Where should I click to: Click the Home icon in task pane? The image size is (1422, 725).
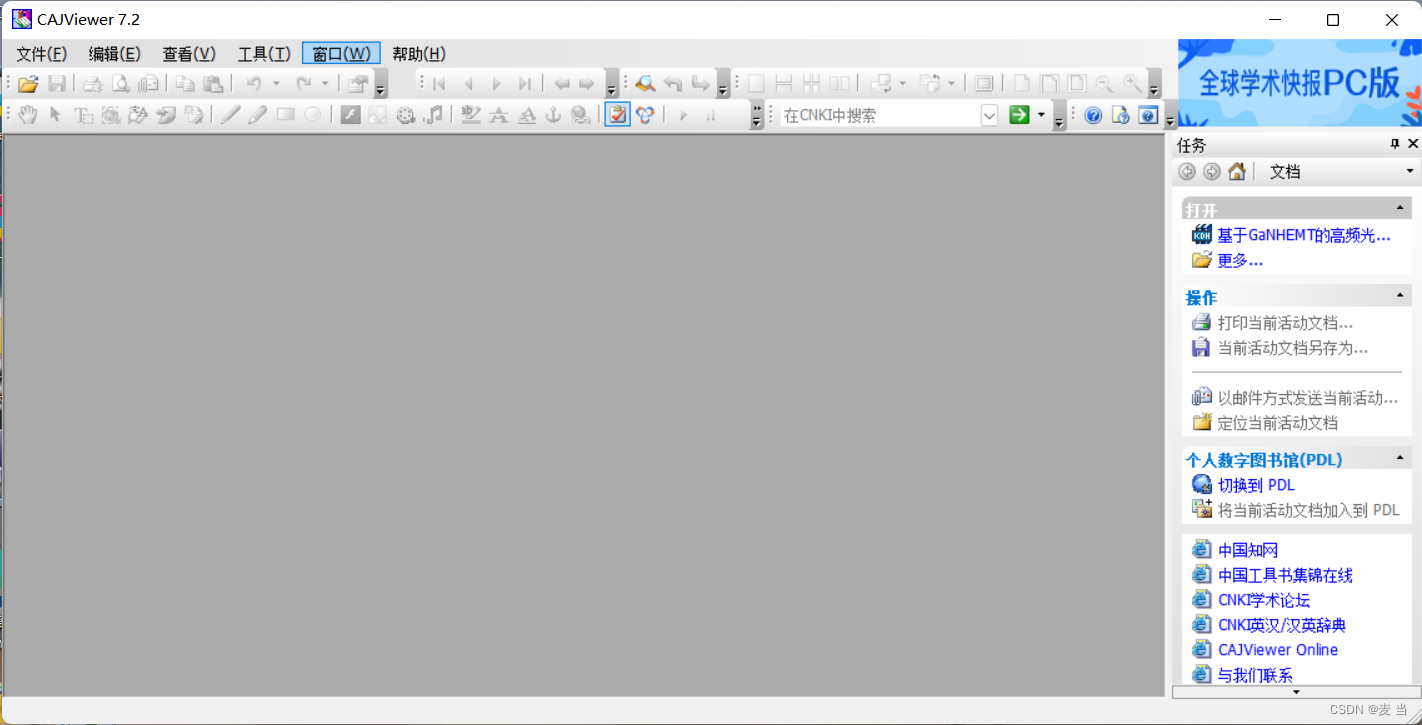[x=1237, y=171]
